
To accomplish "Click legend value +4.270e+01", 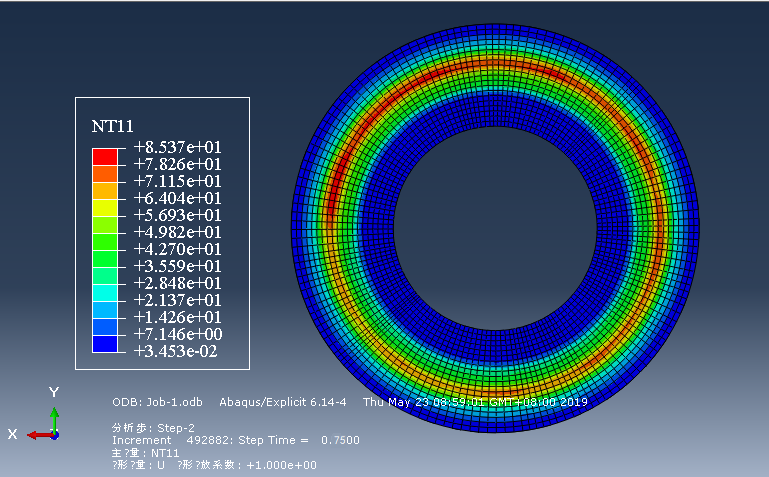I will (x=178, y=249).
